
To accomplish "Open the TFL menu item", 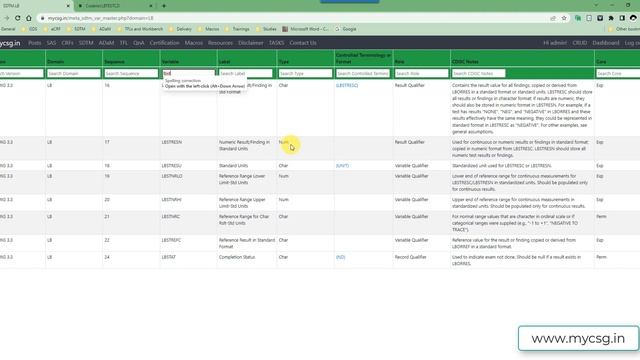I will point(124,43).
